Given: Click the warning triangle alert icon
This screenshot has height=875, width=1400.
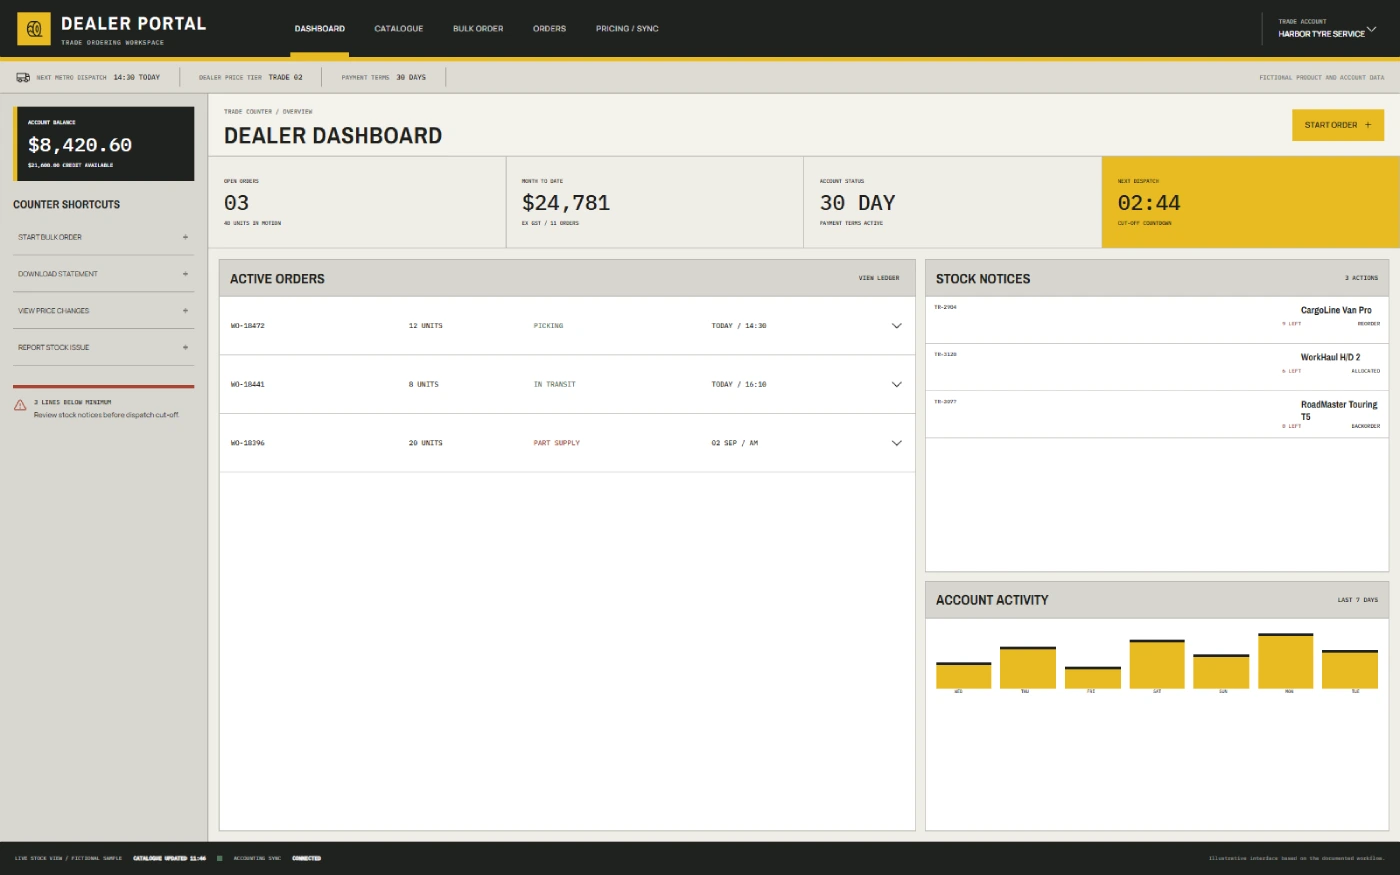Looking at the screenshot, I should (20, 405).
